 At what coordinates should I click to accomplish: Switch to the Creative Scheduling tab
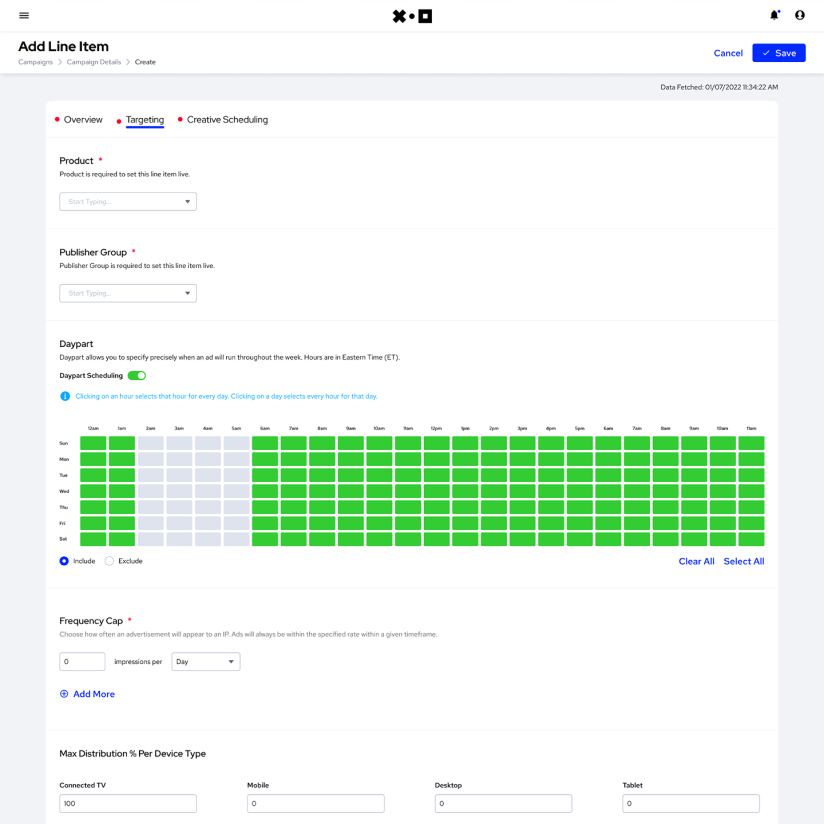[227, 120]
